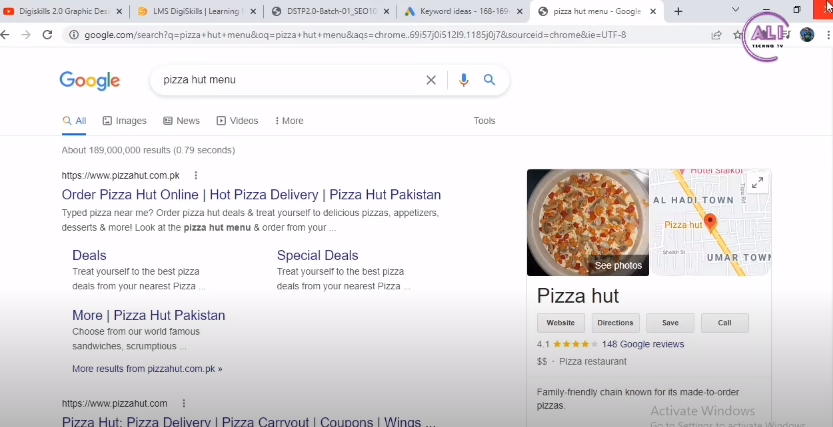
Task: Click the Pizza restaurant category text
Action: tap(593, 362)
